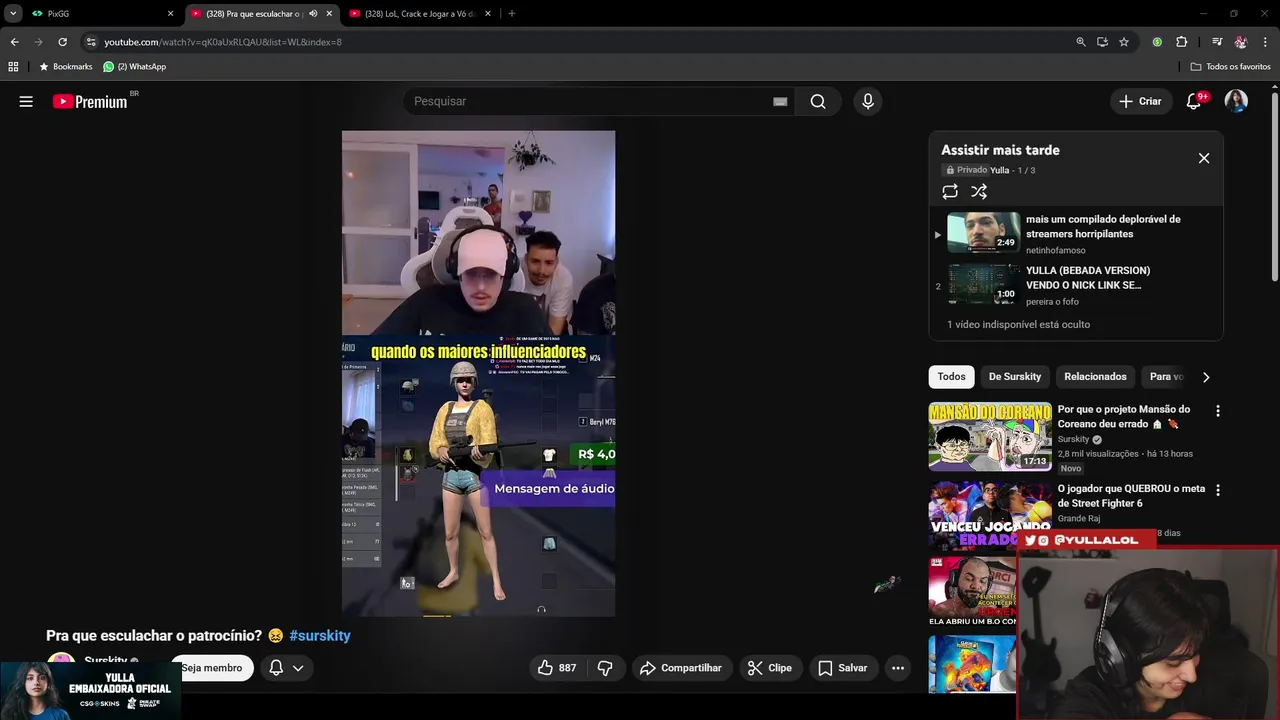Open YULLA (BEBADA VERSION) playlist video
This screenshot has width=1280, height=720.
point(1075,284)
